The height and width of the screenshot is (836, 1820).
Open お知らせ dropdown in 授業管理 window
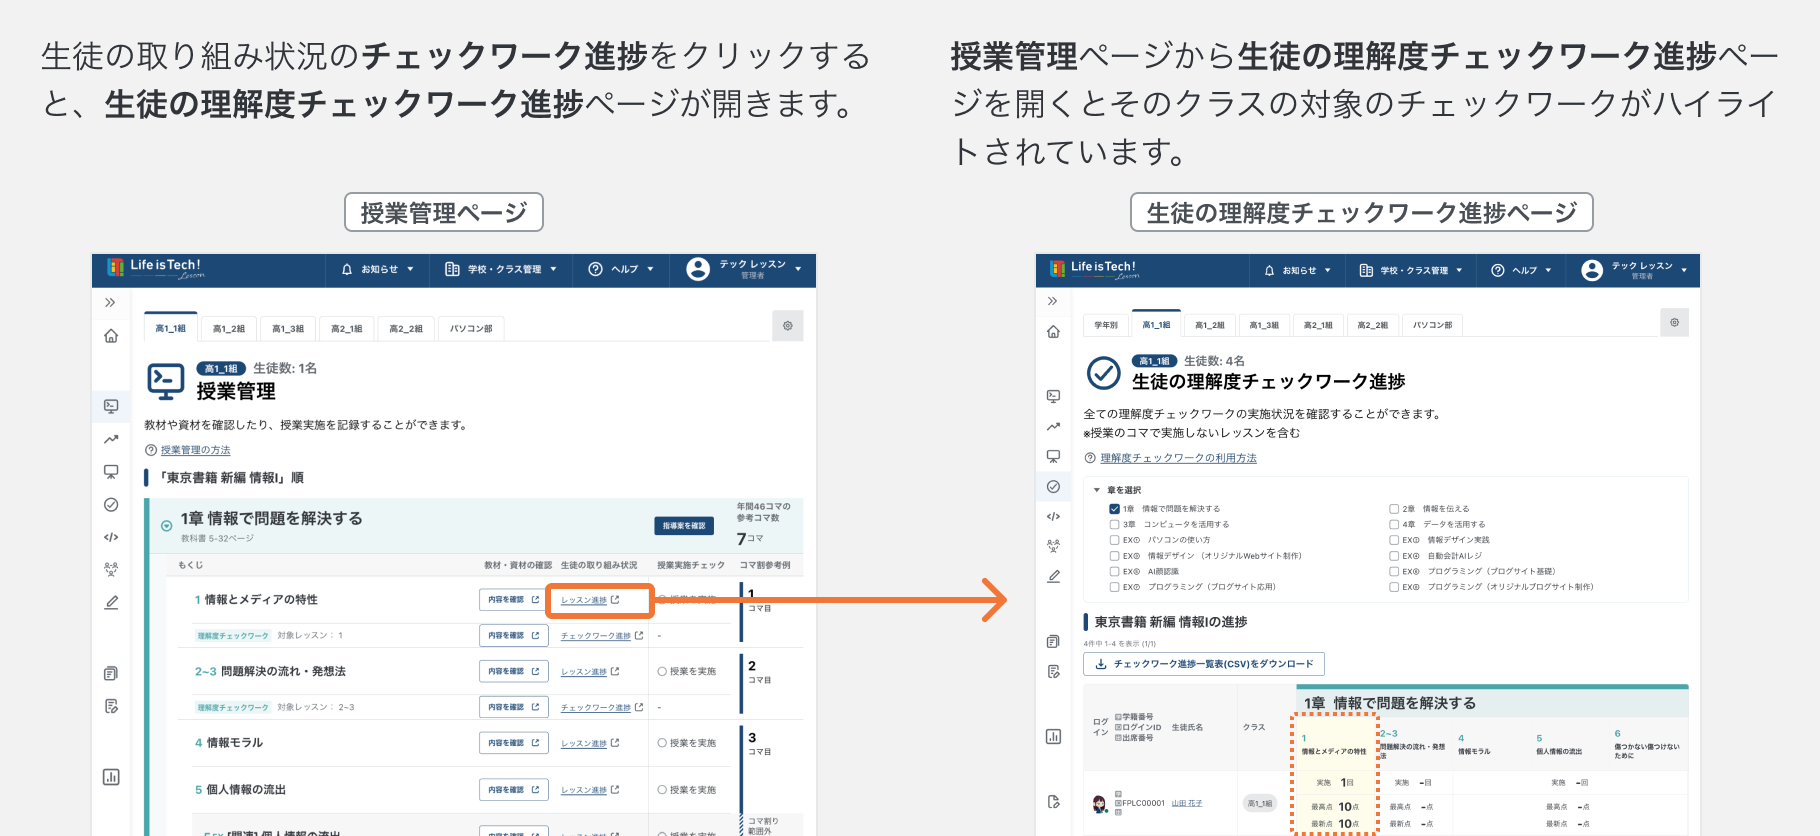pyautogui.click(x=378, y=270)
